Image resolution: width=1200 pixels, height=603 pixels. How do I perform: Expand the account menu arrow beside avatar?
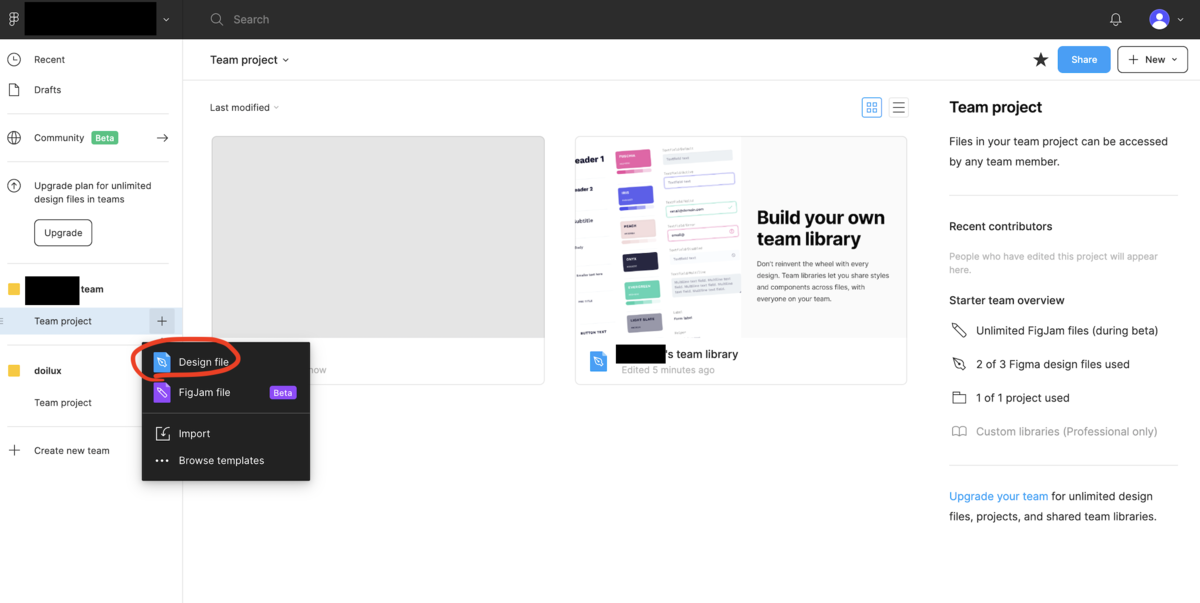point(1179,19)
